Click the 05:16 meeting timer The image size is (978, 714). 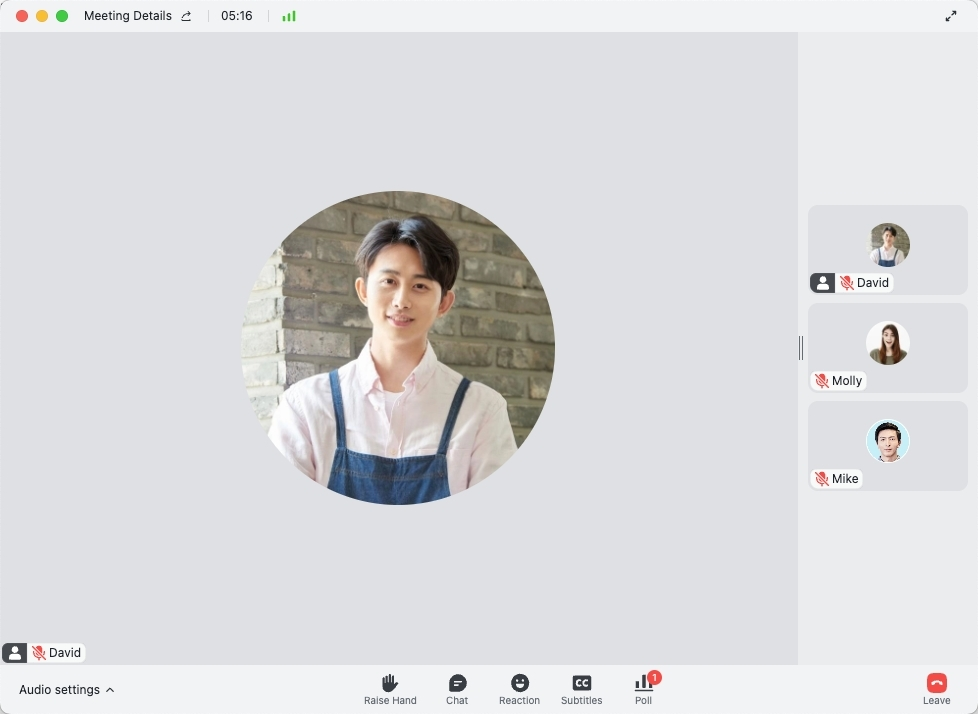coord(236,16)
